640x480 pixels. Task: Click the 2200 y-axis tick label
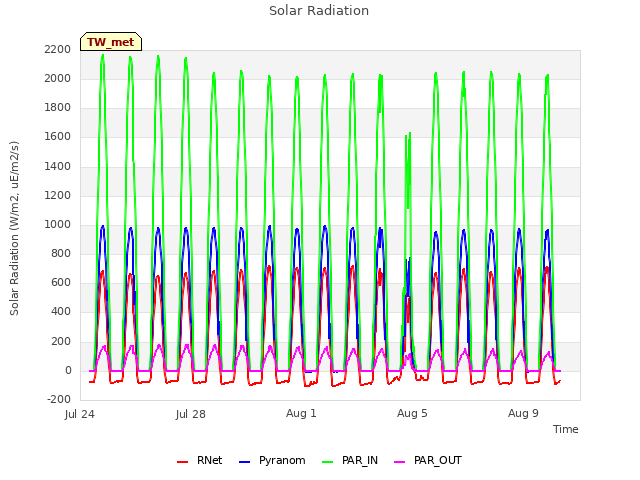click(58, 49)
